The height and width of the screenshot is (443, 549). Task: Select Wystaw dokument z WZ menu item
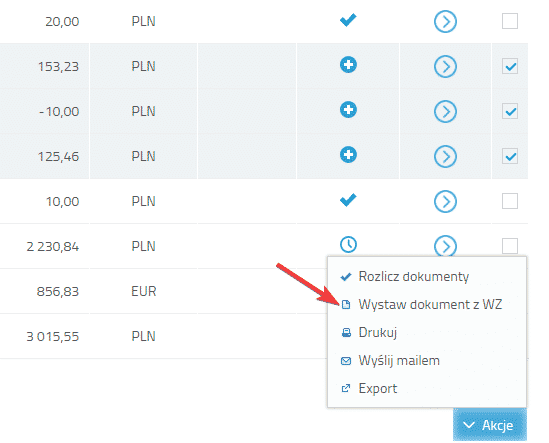pyautogui.click(x=422, y=304)
